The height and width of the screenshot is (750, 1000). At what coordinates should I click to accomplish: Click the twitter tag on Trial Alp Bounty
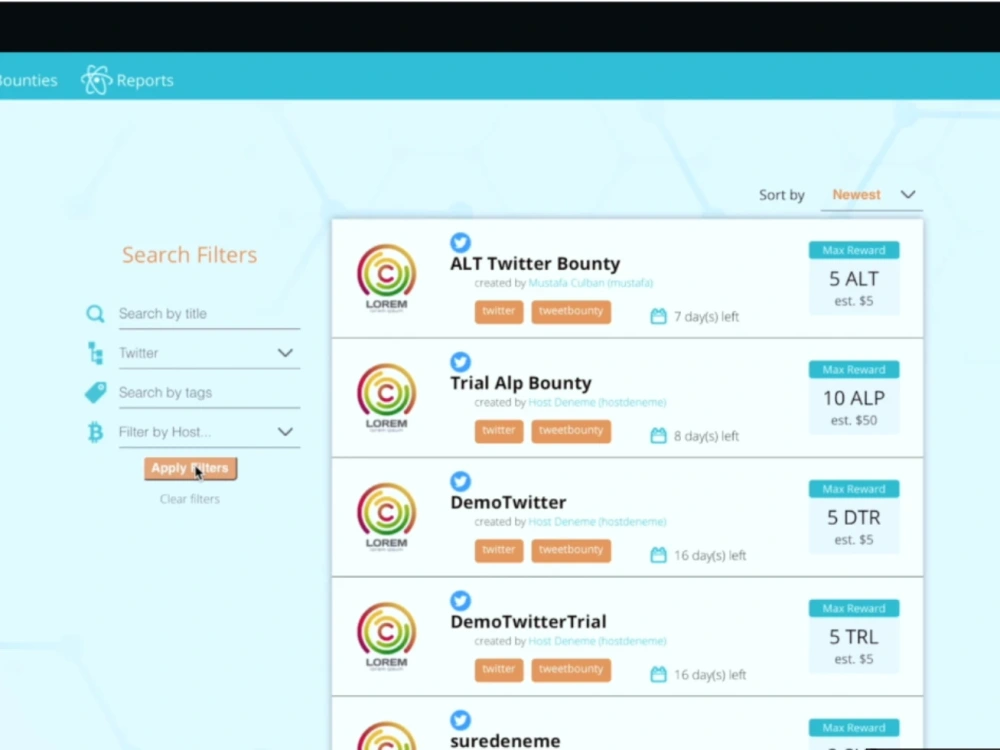click(x=499, y=430)
